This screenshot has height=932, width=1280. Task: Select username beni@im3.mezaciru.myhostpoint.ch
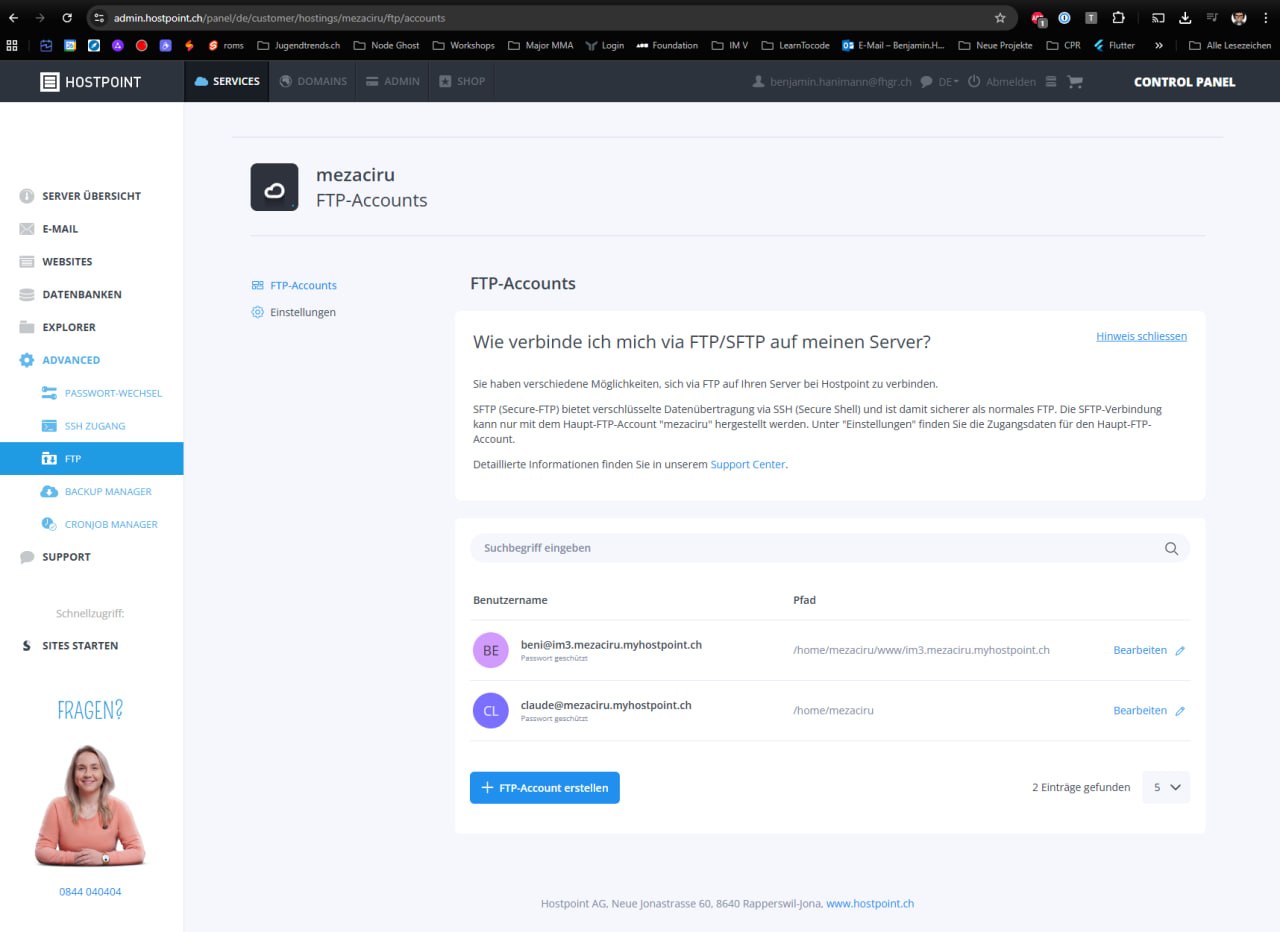pos(611,645)
